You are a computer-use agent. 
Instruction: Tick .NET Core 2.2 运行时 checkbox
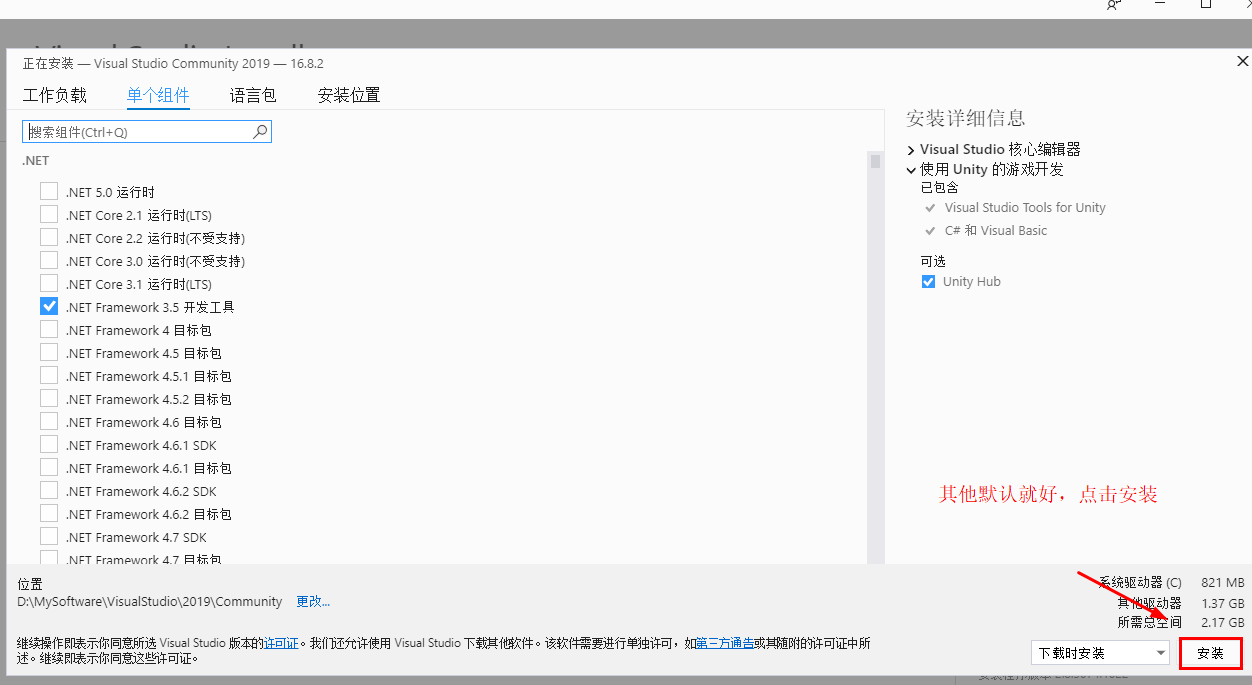[x=49, y=237]
